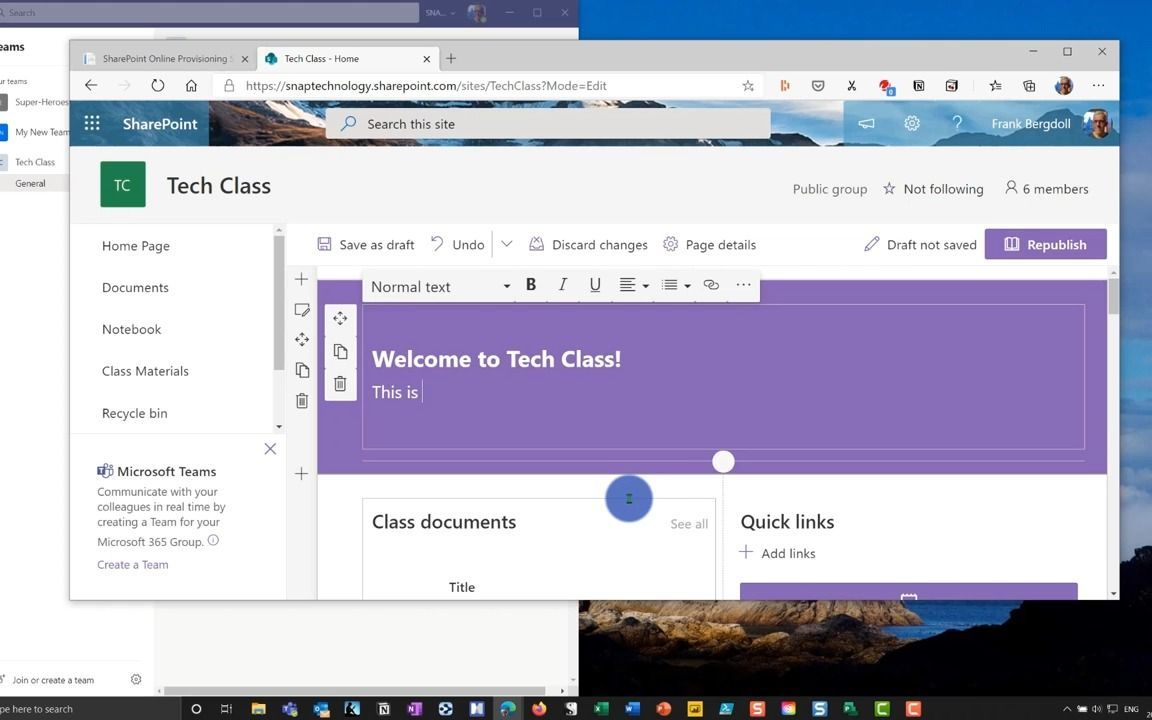Expand the Undo dropdown chevron
The image size is (1152, 720).
(x=506, y=244)
